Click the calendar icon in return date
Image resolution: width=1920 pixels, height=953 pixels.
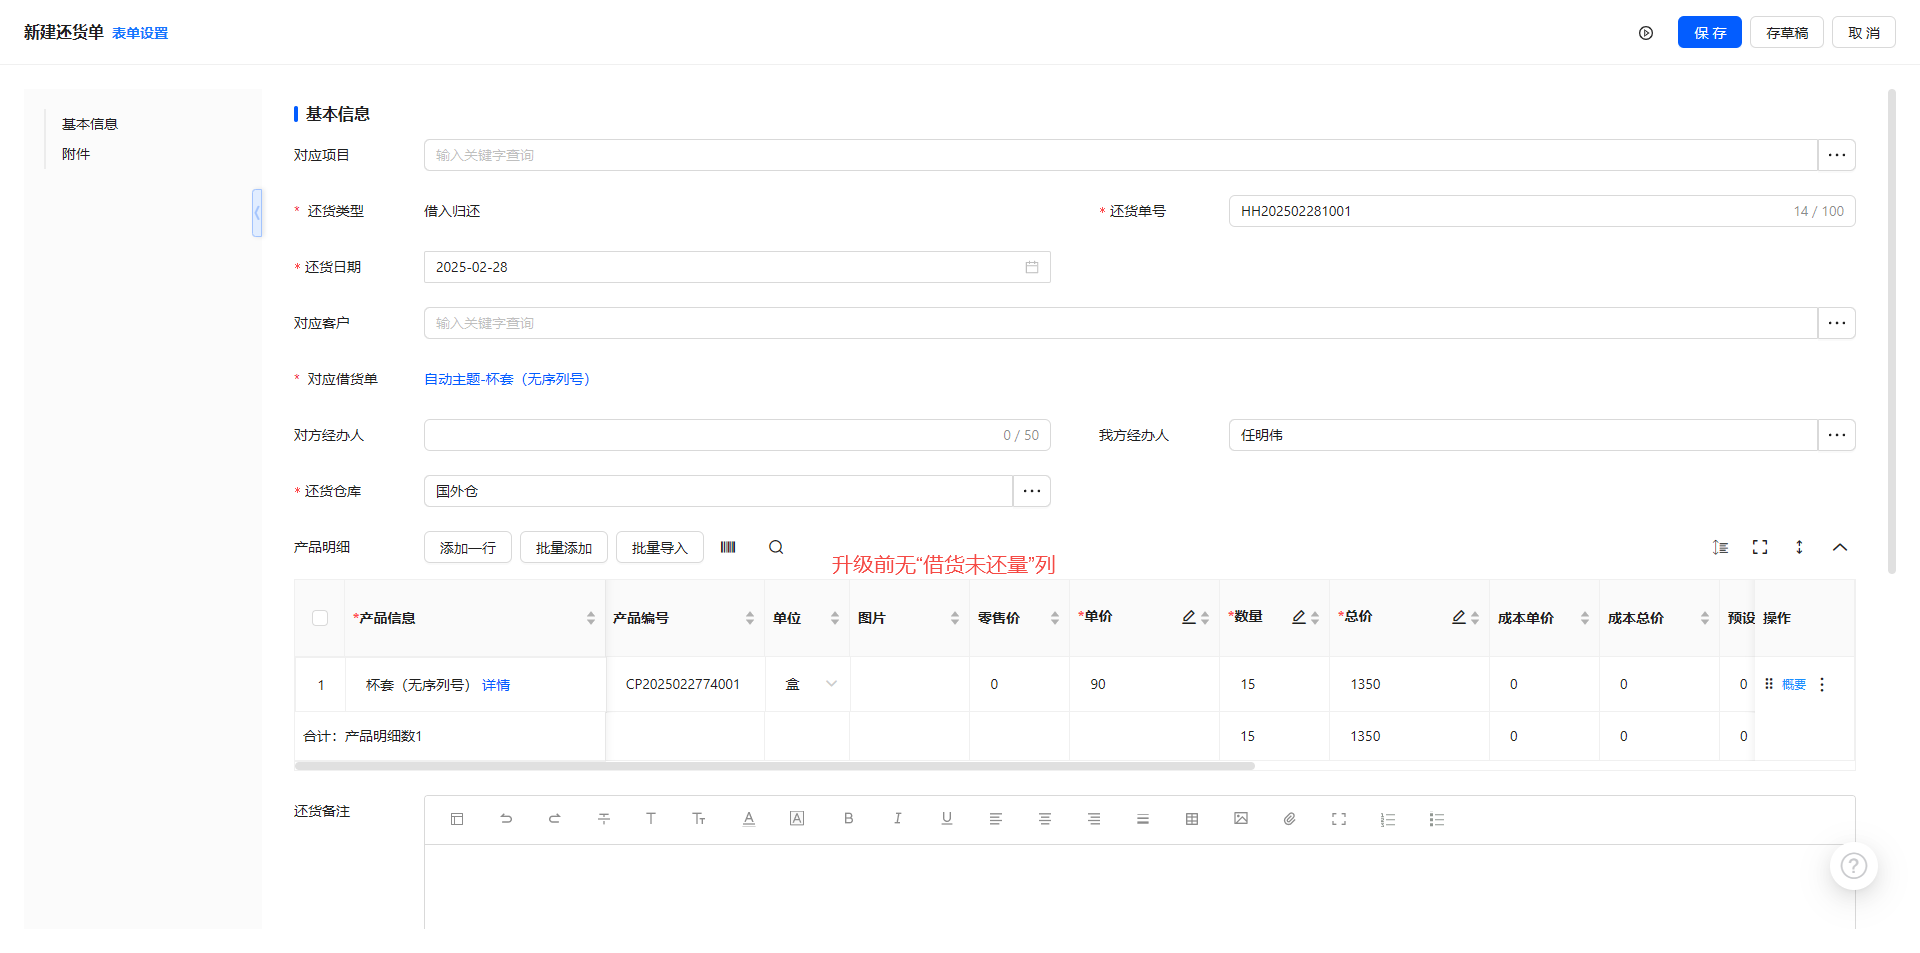coord(1032,267)
